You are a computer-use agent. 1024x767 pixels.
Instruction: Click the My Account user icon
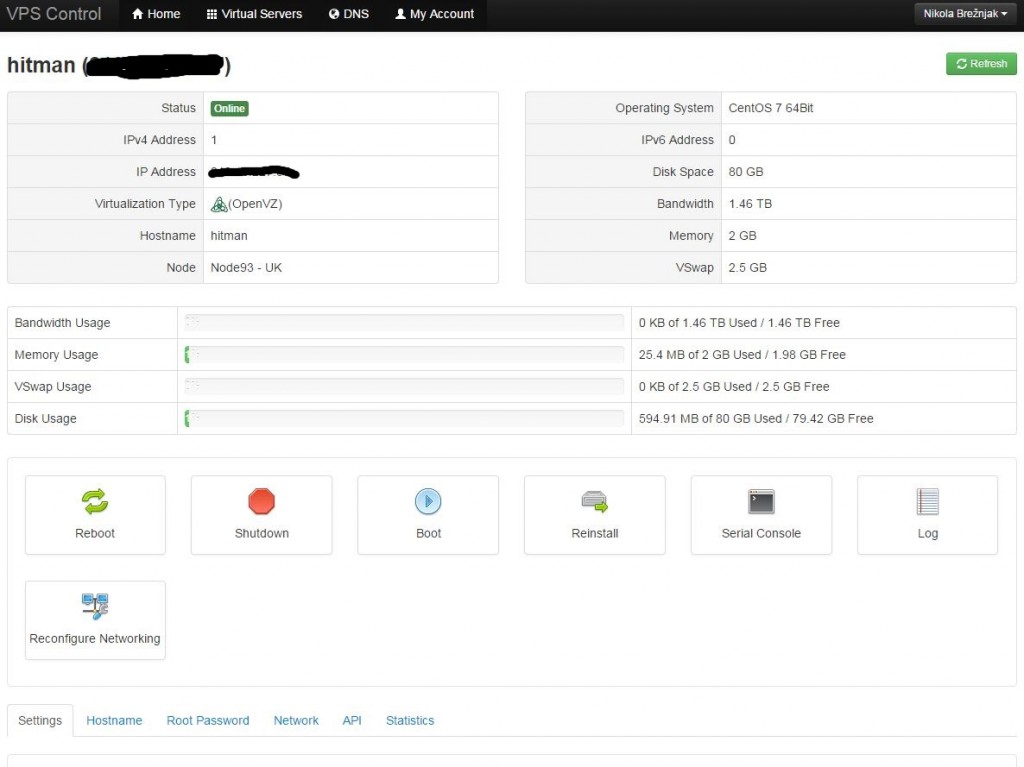tap(400, 14)
